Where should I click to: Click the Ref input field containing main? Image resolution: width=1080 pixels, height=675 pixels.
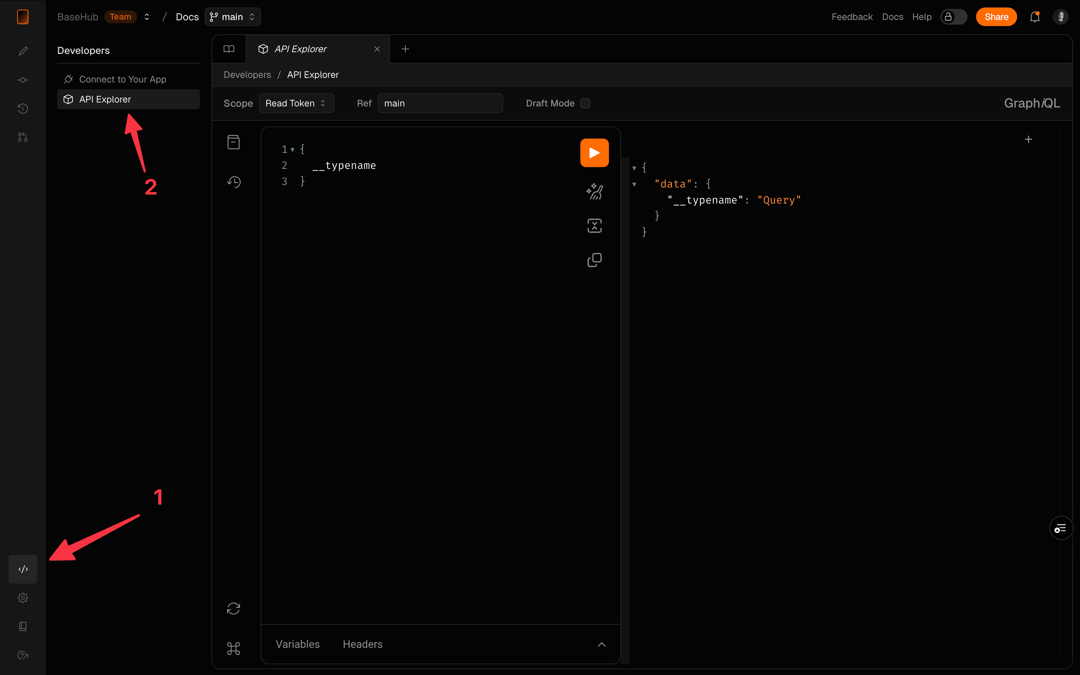tap(440, 103)
